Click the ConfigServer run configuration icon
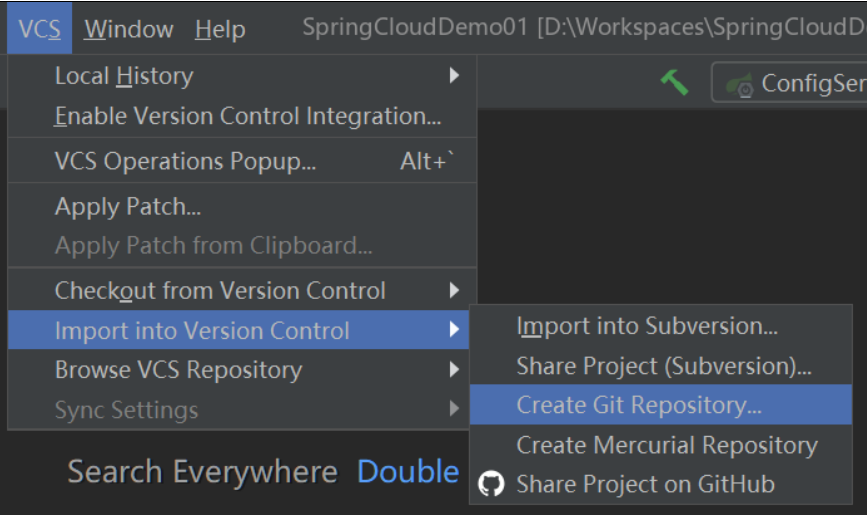This screenshot has height=515, width=867. tap(740, 85)
